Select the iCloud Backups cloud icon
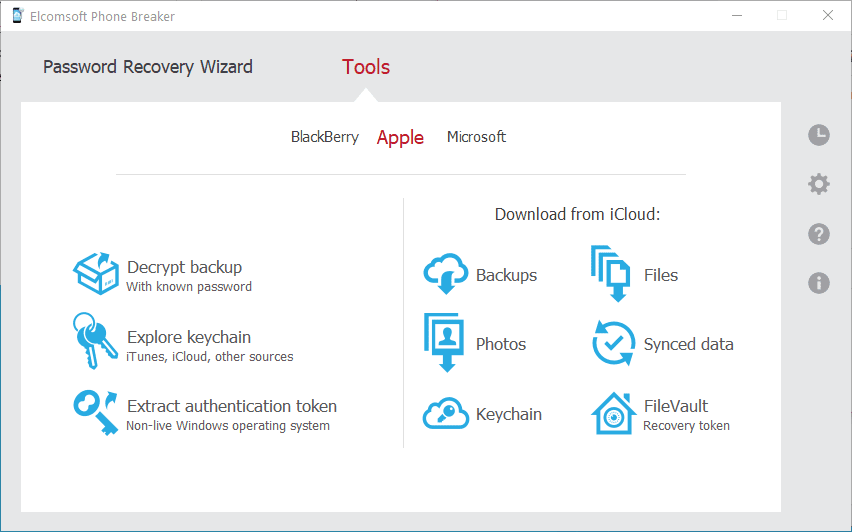 click(x=446, y=273)
